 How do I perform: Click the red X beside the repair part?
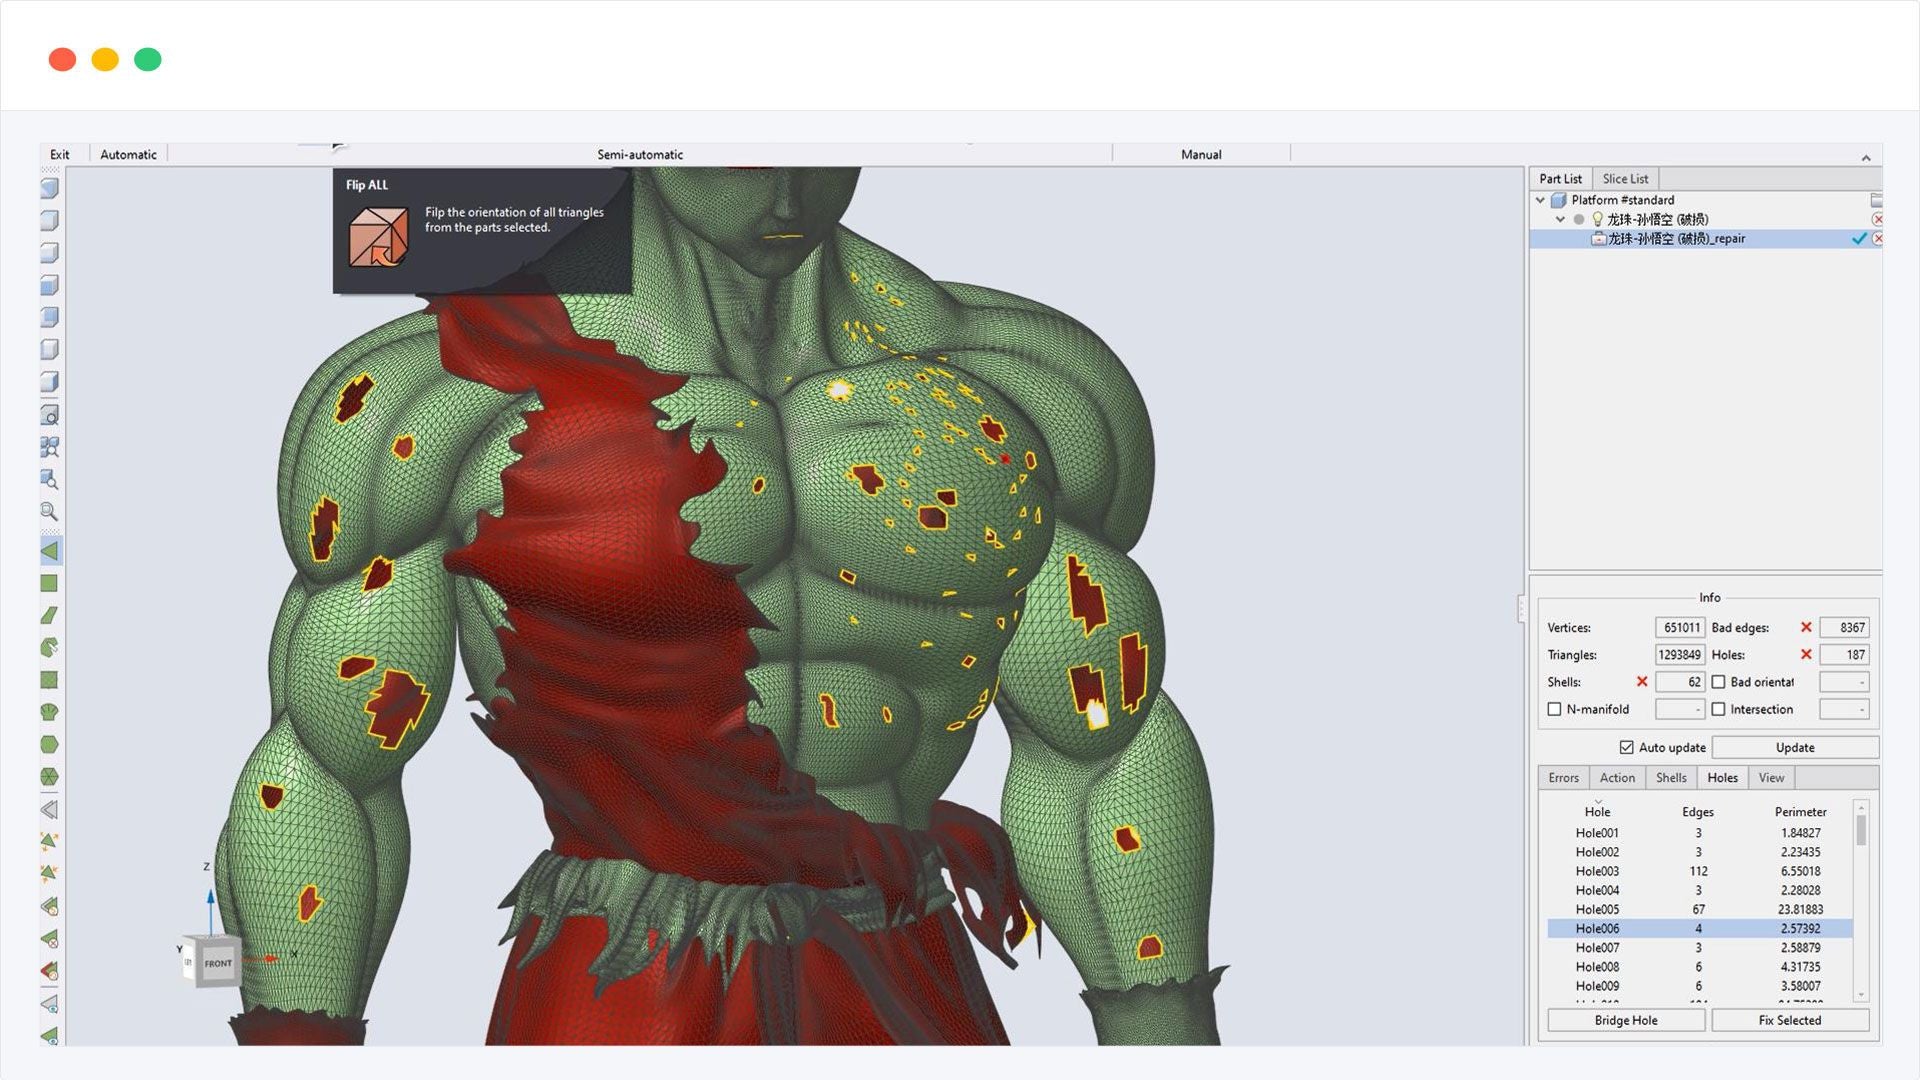click(x=1877, y=239)
